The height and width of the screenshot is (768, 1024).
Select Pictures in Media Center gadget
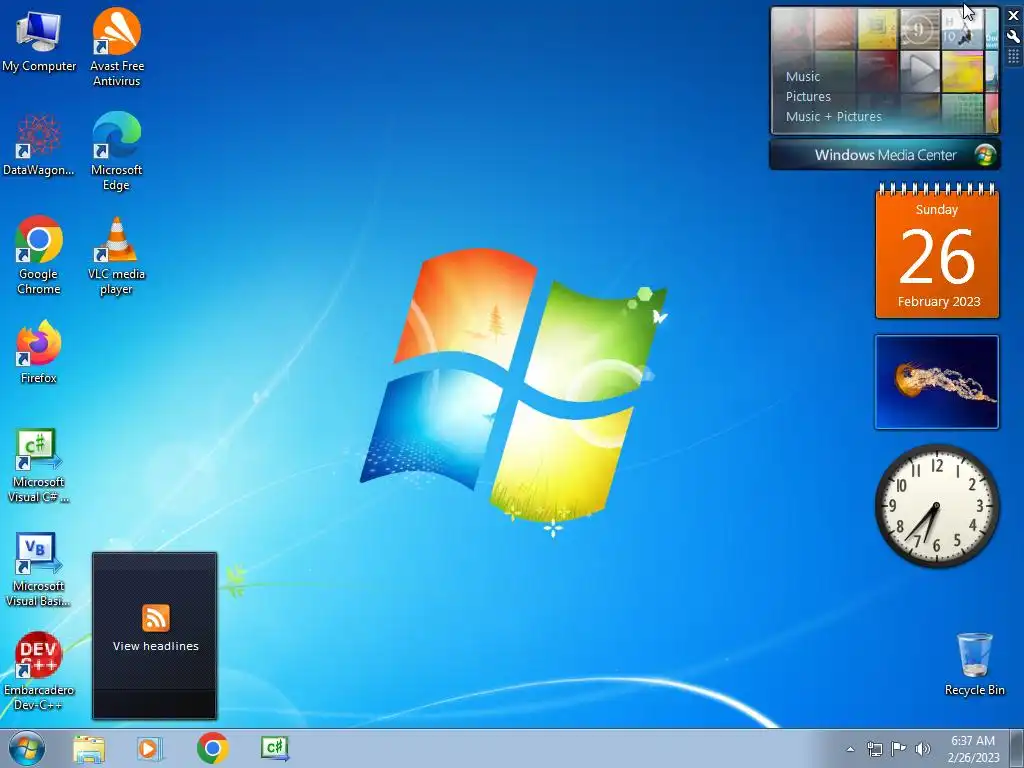tap(808, 97)
